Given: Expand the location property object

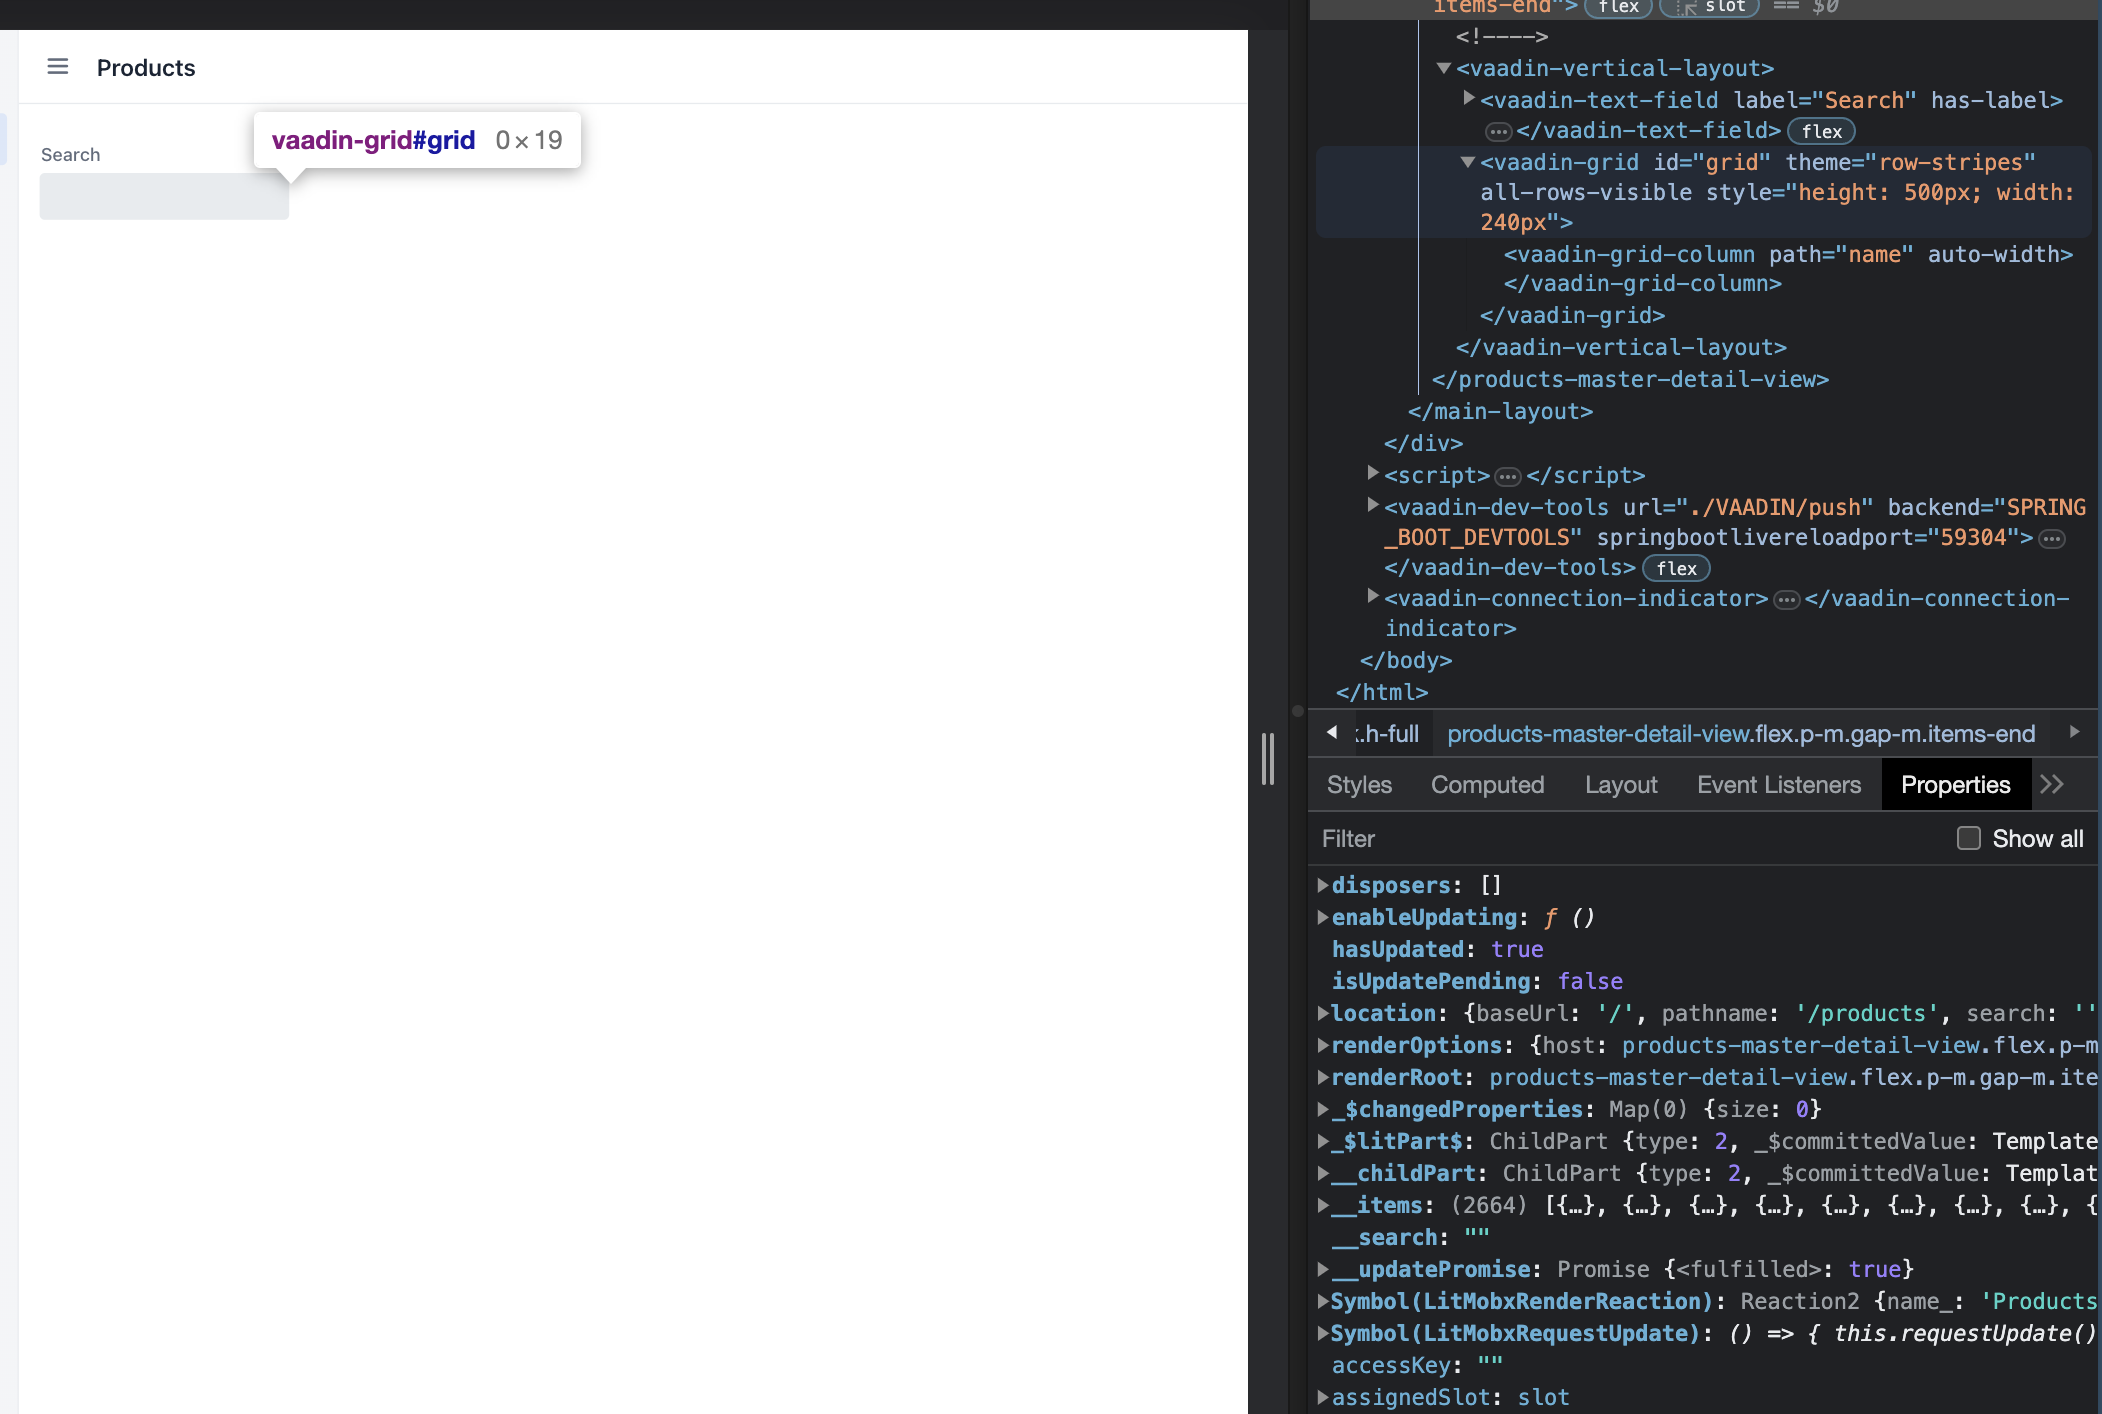Looking at the screenshot, I should tap(1323, 1014).
